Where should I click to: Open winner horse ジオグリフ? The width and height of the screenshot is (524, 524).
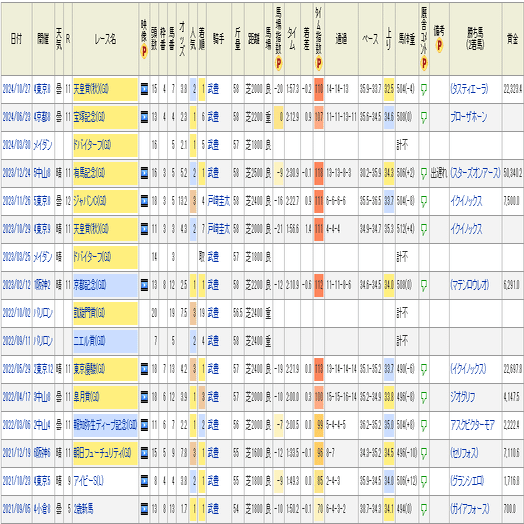[463, 398]
